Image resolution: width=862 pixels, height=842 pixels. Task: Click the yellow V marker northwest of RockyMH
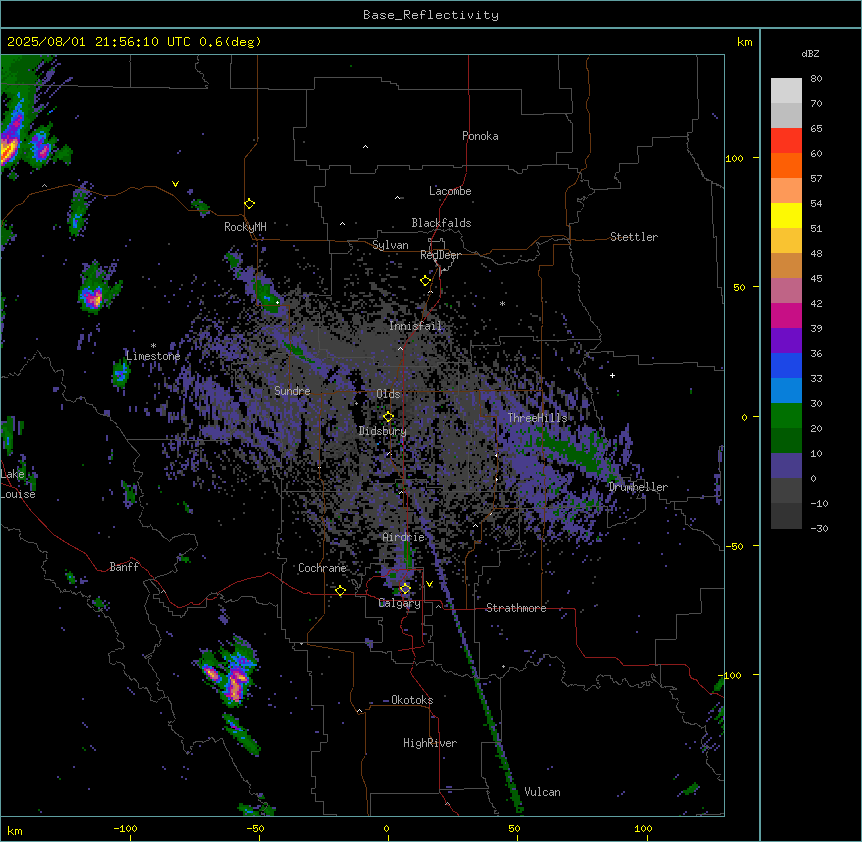tap(175, 184)
